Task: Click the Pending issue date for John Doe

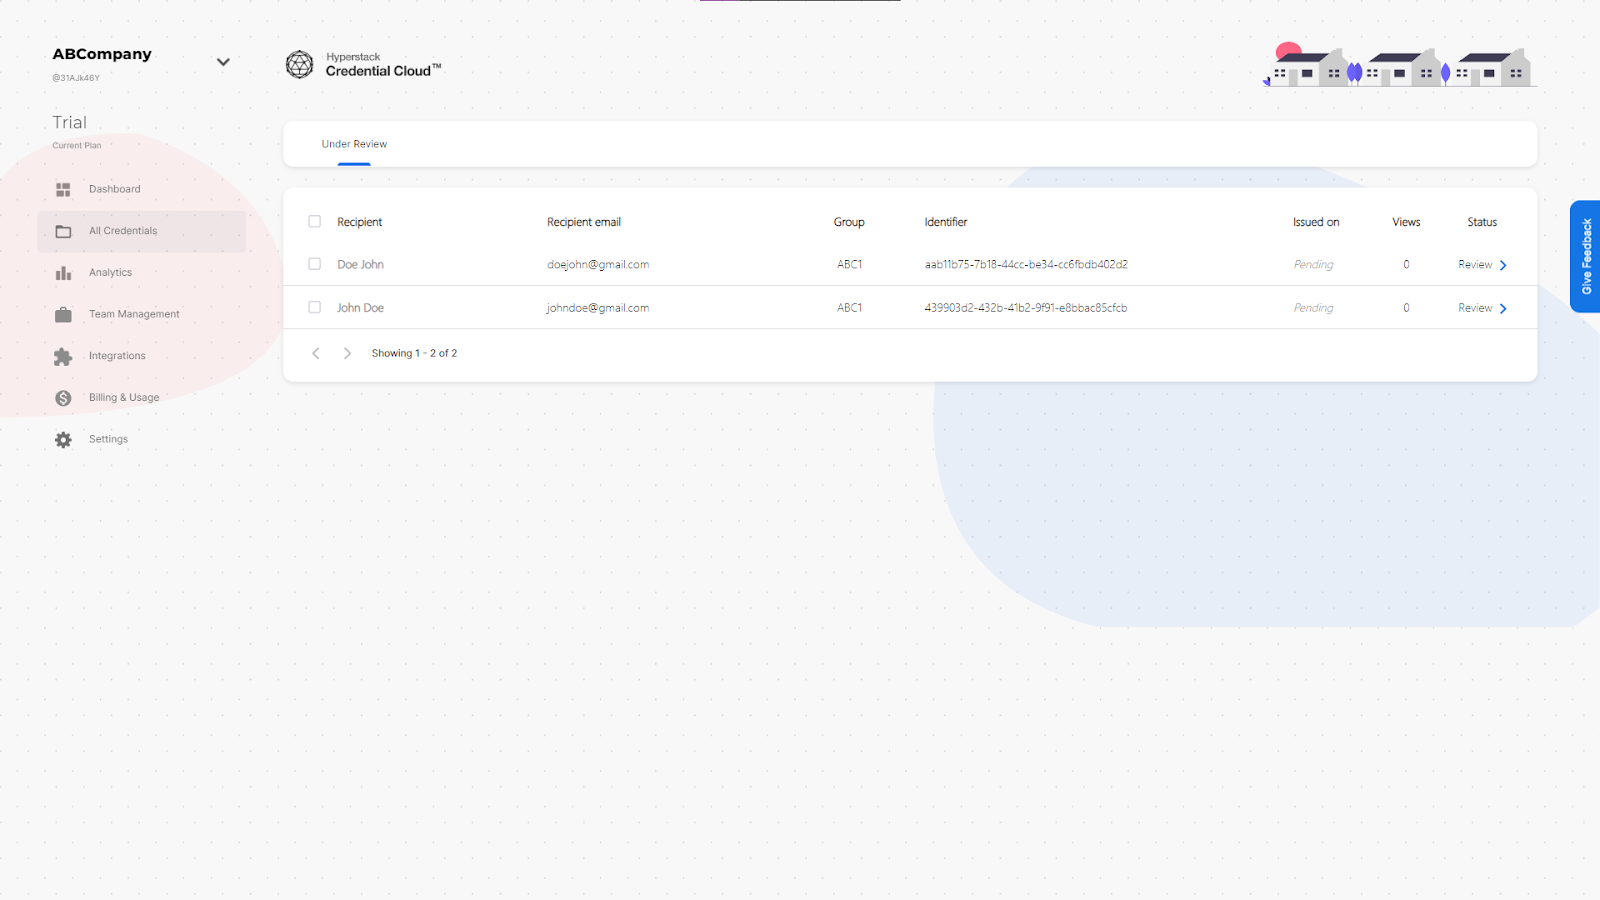Action: [1314, 308]
